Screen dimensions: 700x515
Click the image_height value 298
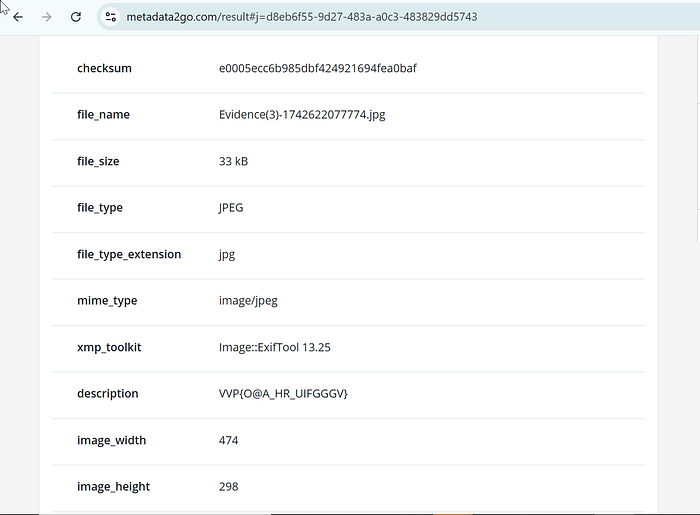click(x=228, y=487)
